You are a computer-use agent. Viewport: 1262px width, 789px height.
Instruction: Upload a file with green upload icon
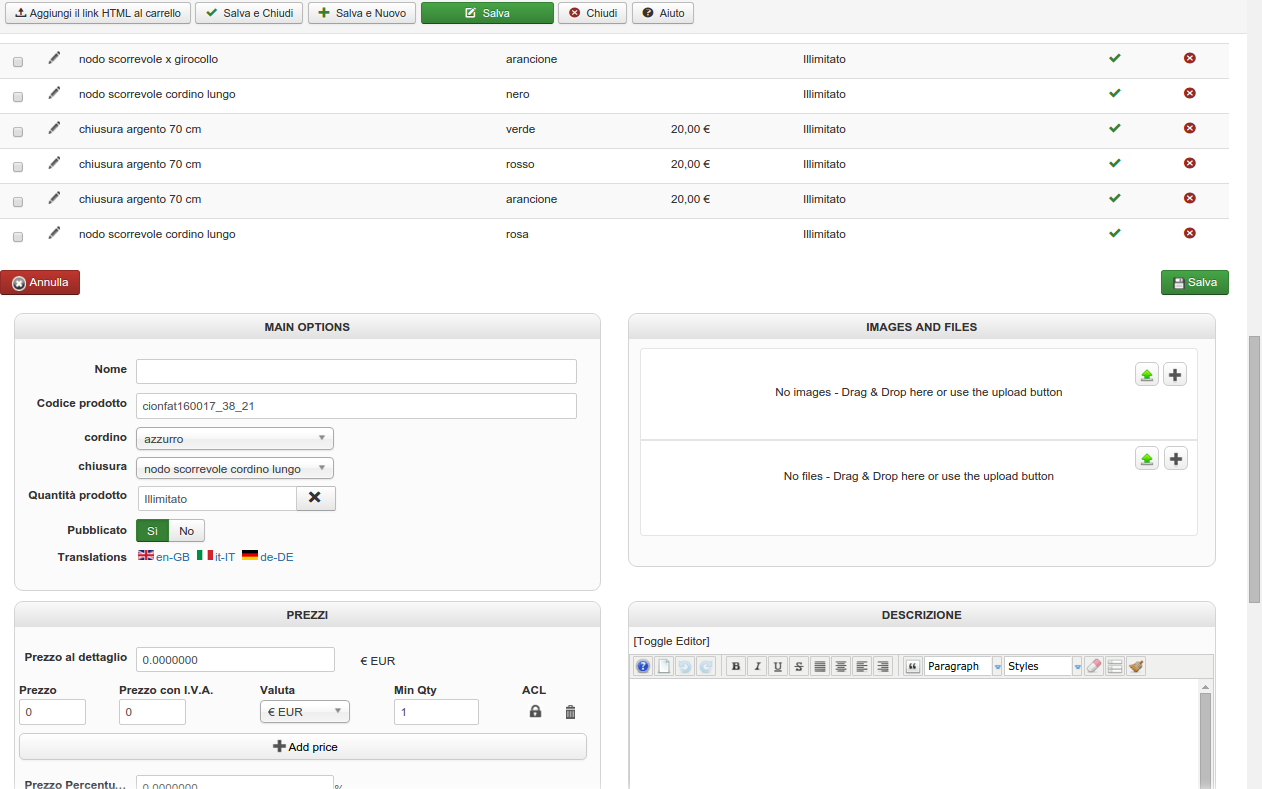1147,459
